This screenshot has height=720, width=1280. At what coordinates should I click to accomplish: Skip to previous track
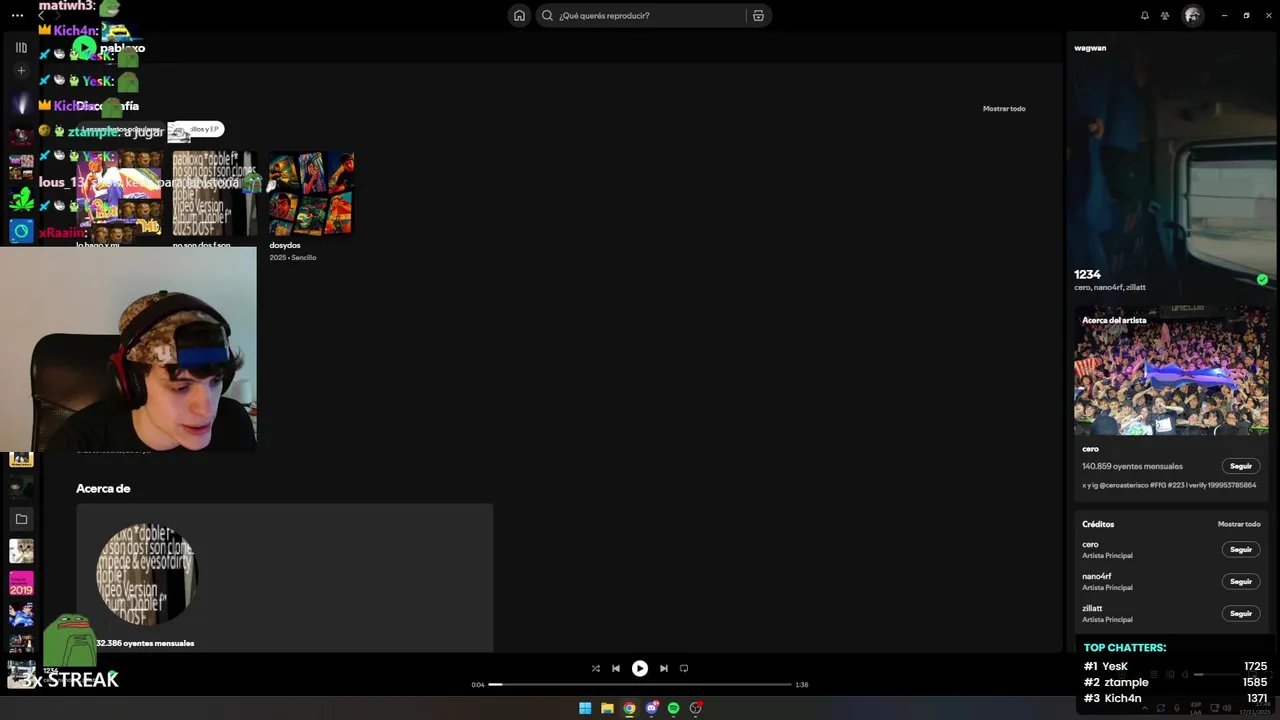coord(616,668)
